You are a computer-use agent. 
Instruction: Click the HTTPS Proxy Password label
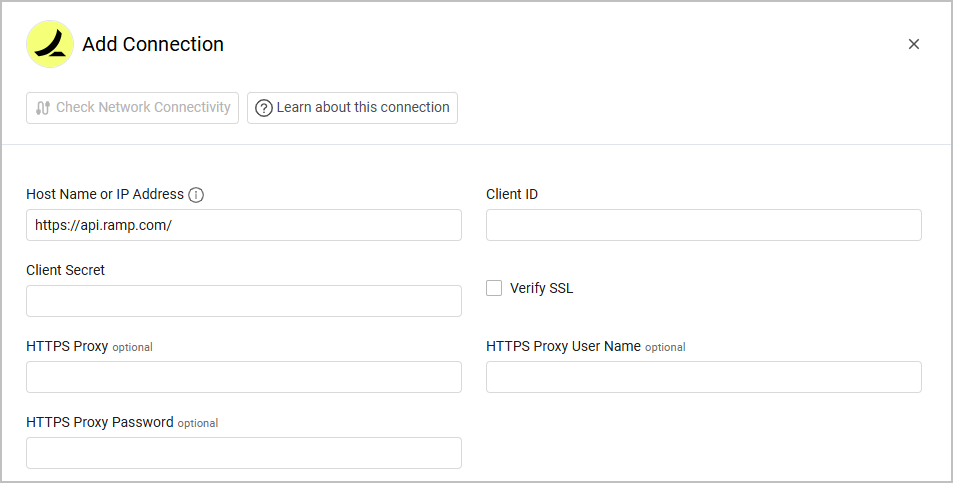click(x=100, y=422)
